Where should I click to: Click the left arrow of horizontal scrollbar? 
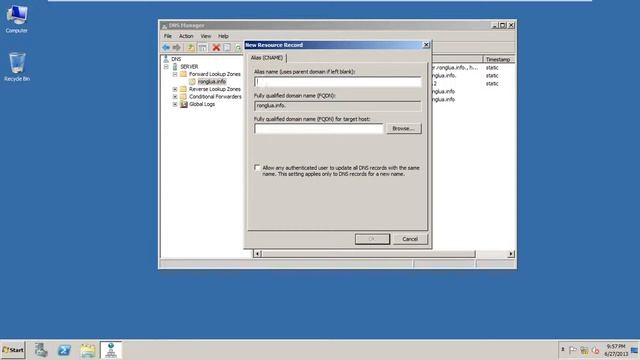click(257, 254)
